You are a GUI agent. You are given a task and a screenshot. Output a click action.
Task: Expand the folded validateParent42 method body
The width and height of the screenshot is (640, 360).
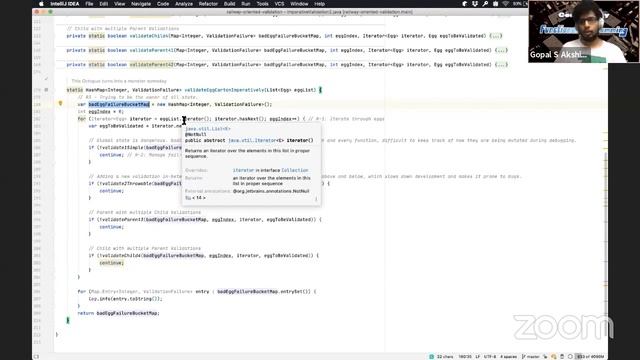501,64
